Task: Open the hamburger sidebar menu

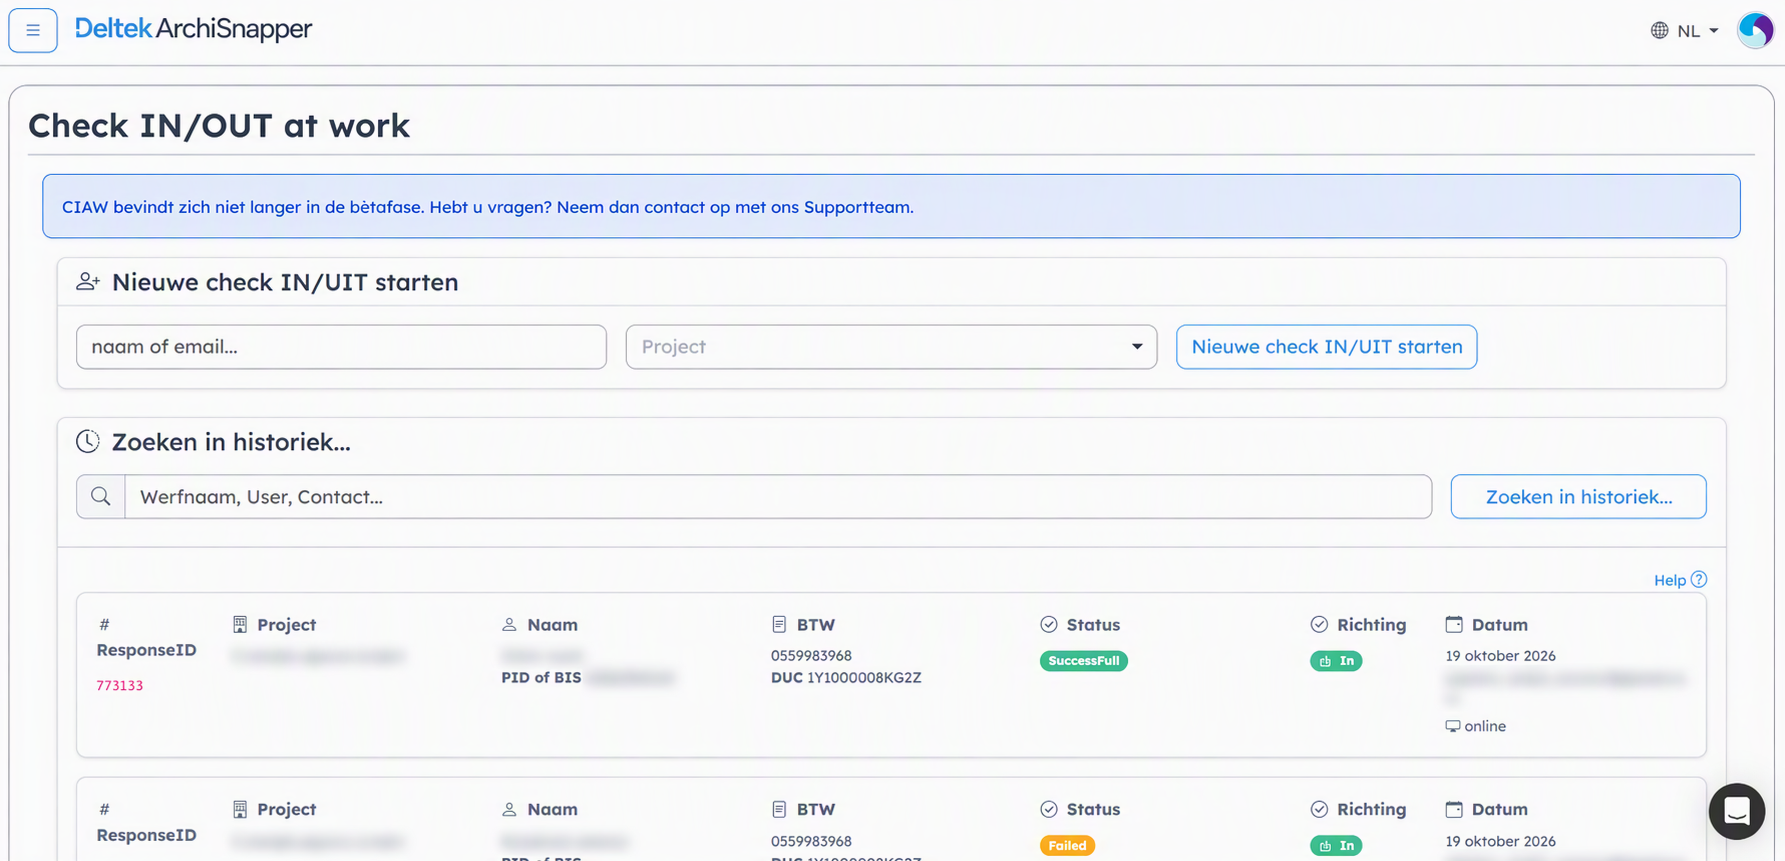Action: point(33,30)
